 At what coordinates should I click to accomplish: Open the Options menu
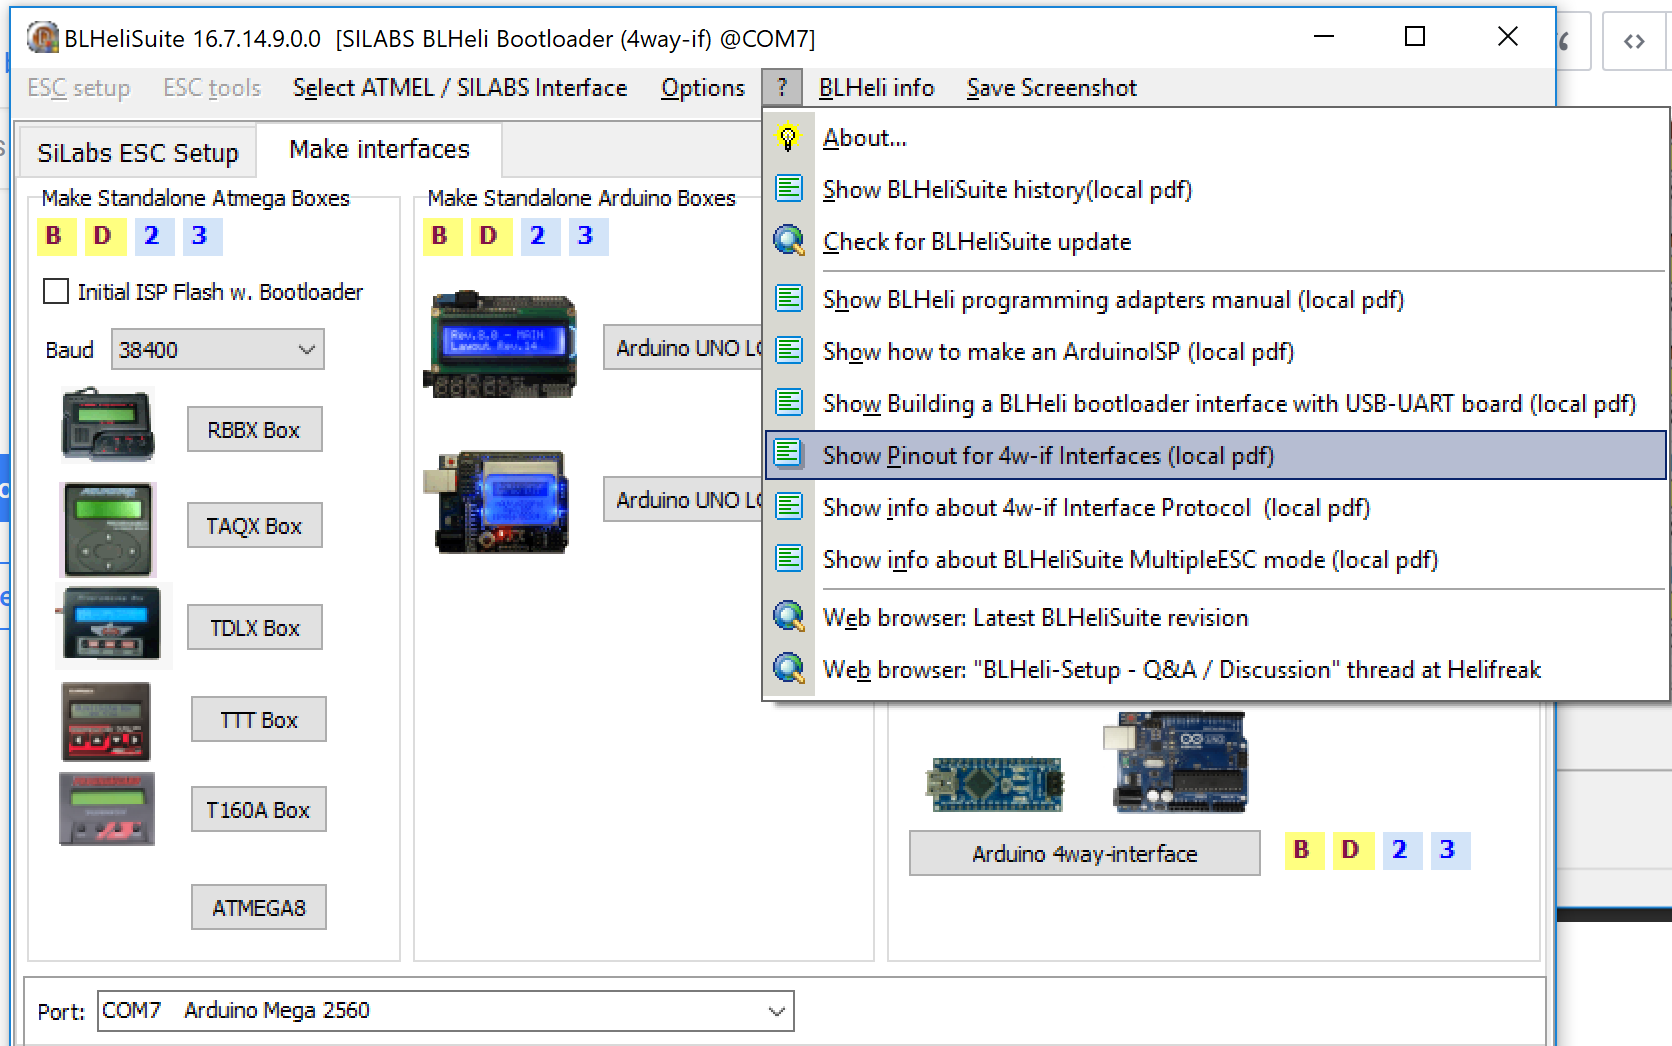[702, 88]
